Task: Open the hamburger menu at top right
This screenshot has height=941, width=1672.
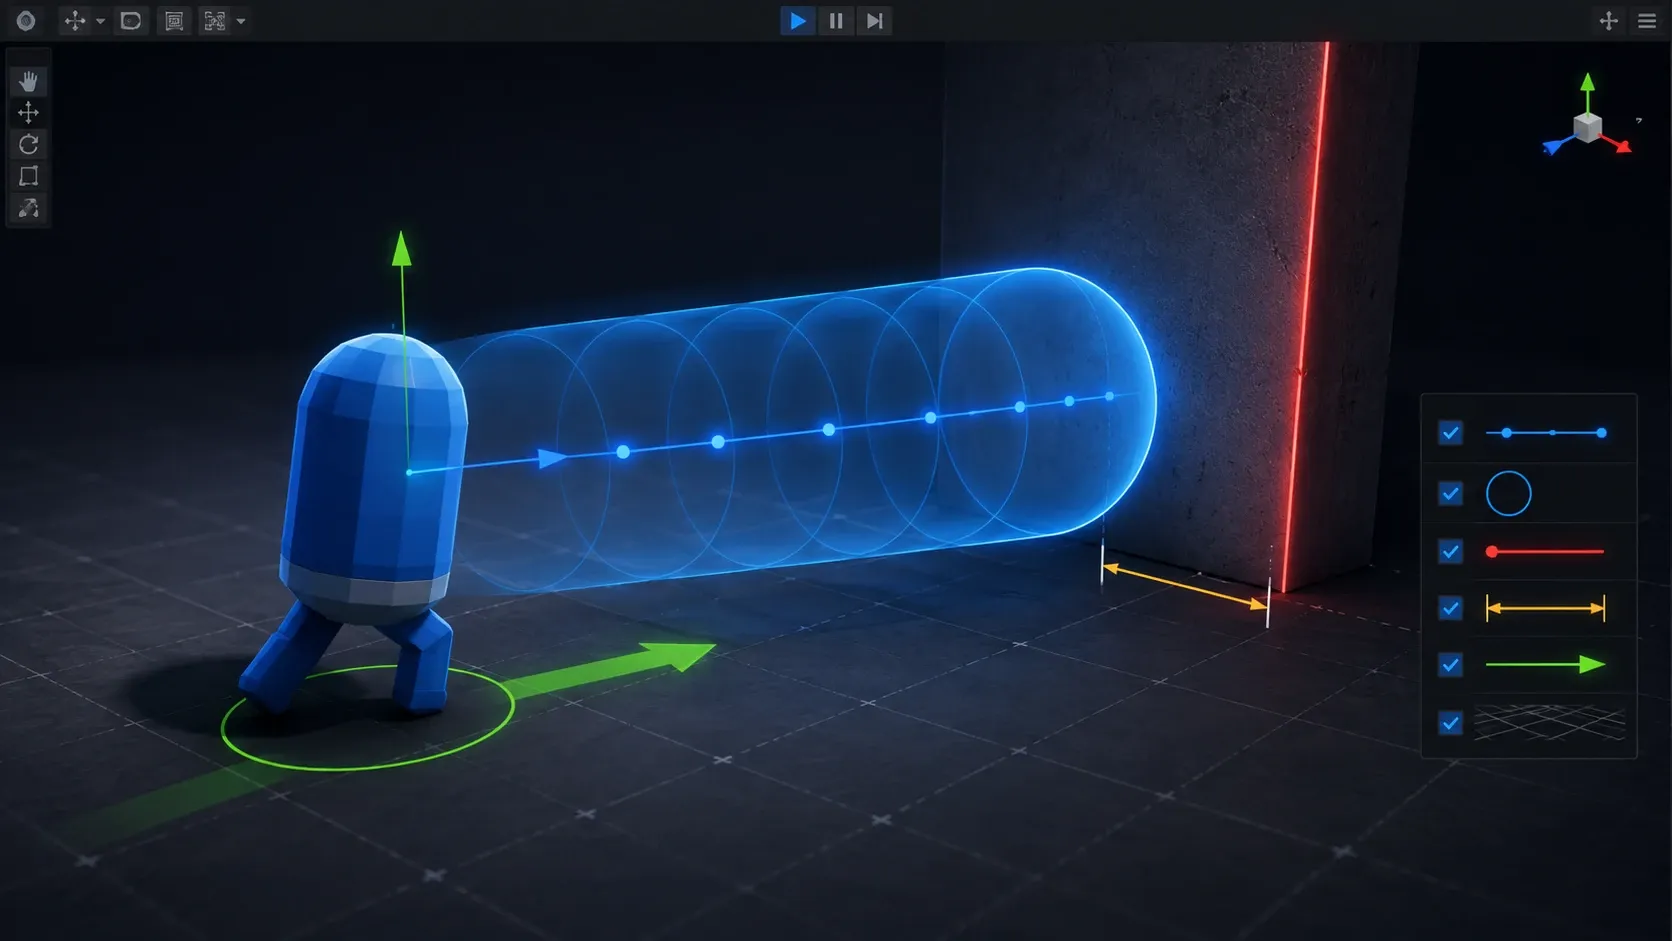Action: click(x=1647, y=21)
